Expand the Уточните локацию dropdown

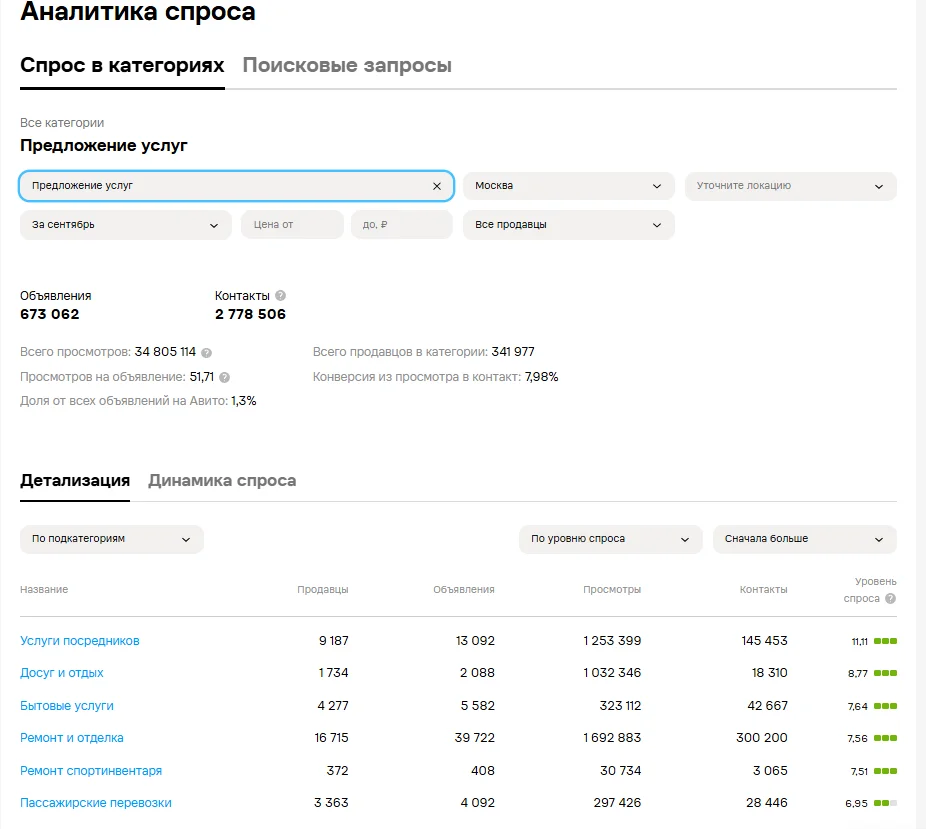(791, 186)
